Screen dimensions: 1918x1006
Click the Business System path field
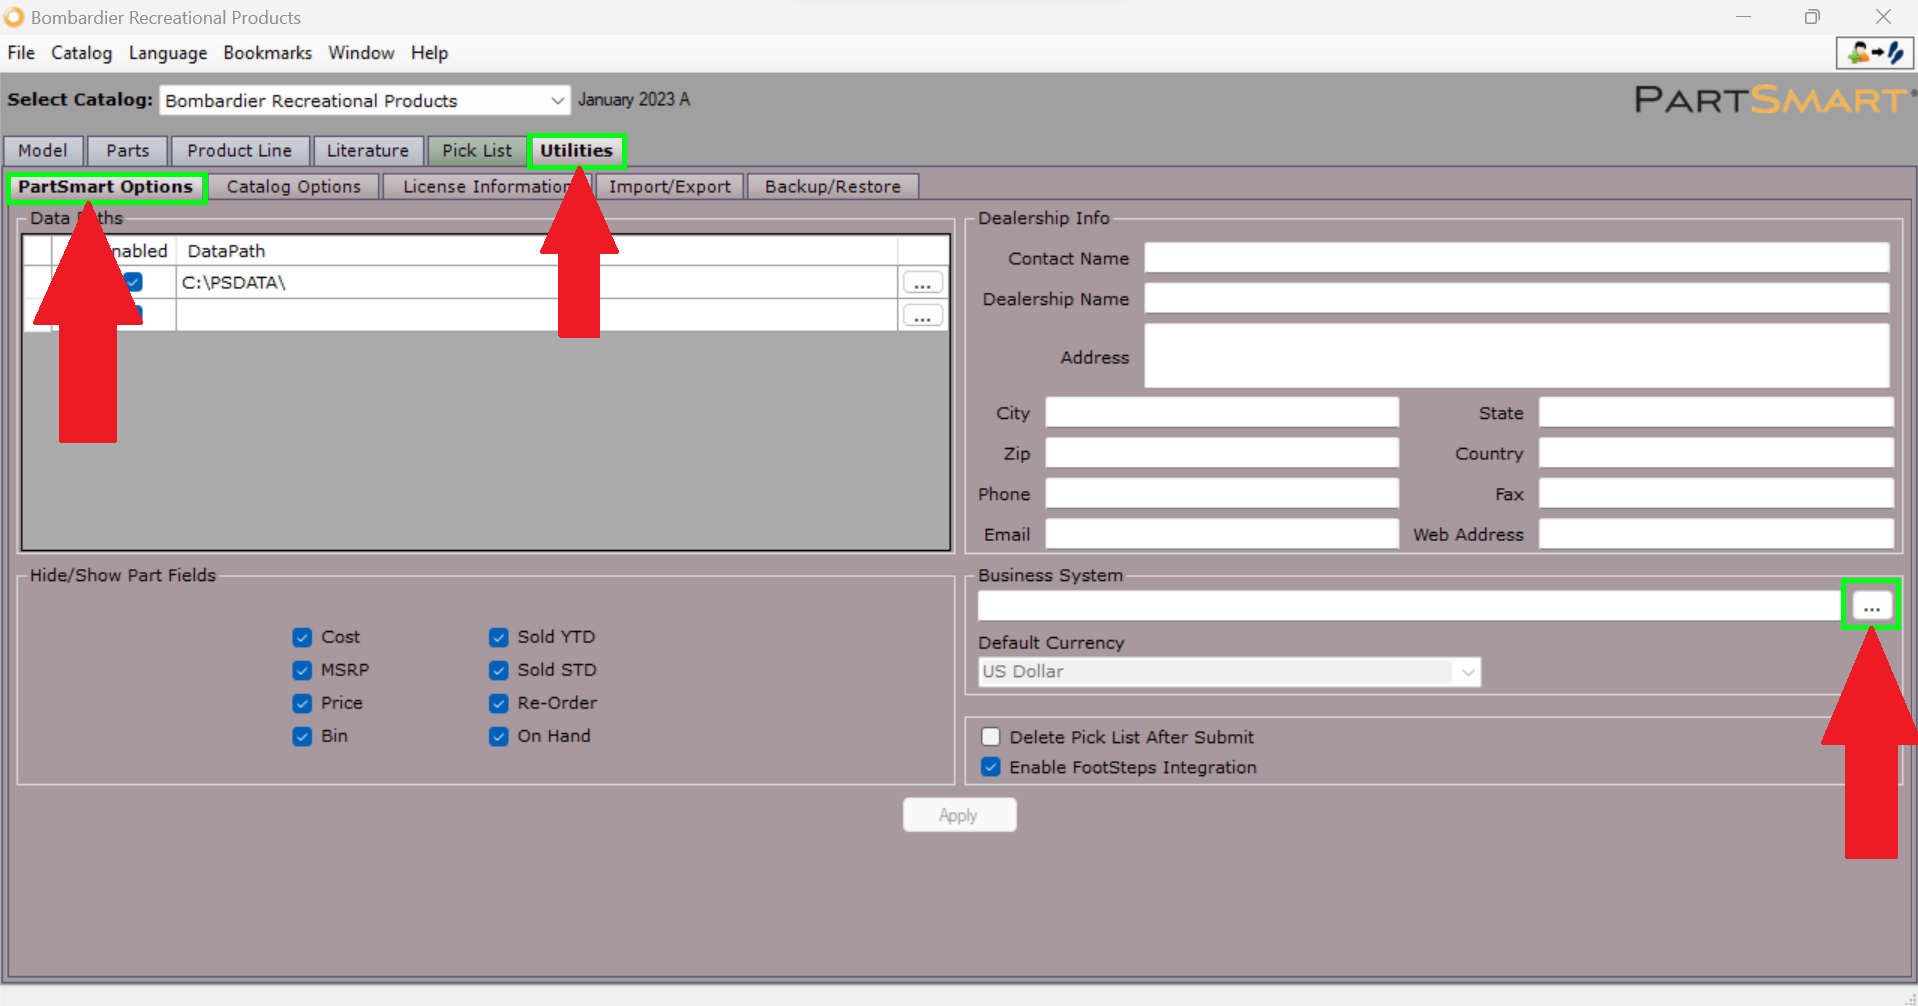pyautogui.click(x=1410, y=606)
